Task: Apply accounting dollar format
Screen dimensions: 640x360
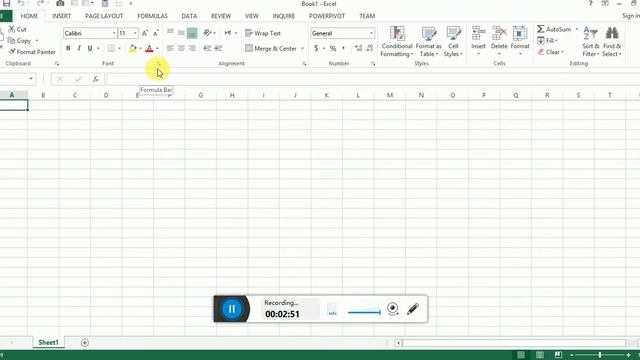Action: pyautogui.click(x=316, y=48)
